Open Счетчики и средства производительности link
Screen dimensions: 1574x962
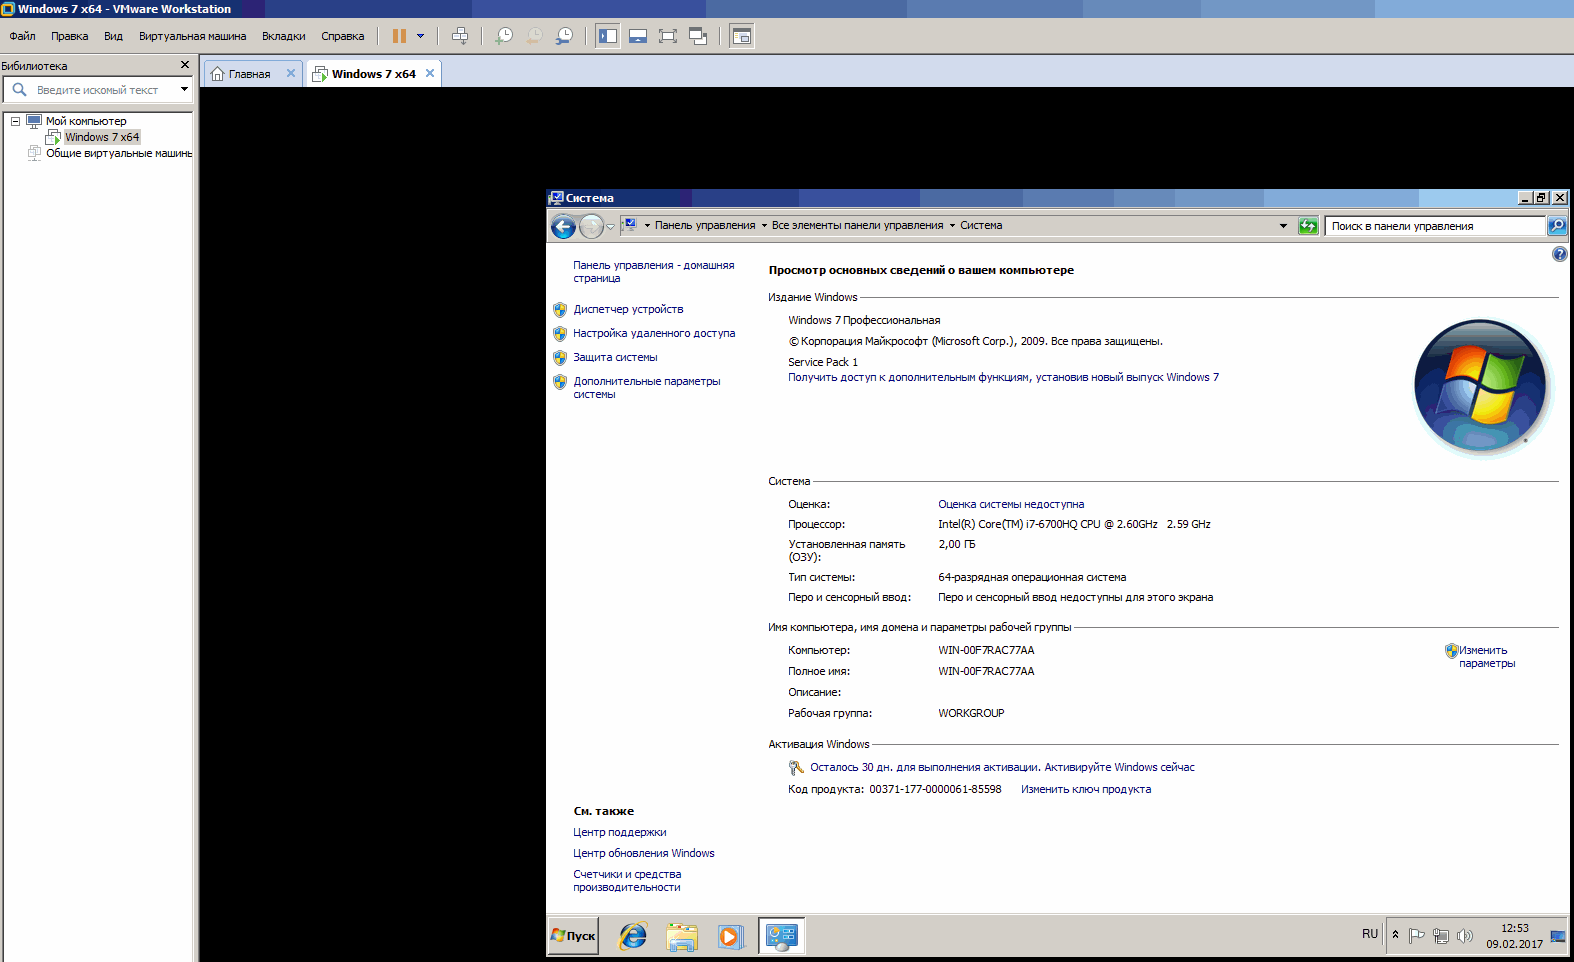627,881
